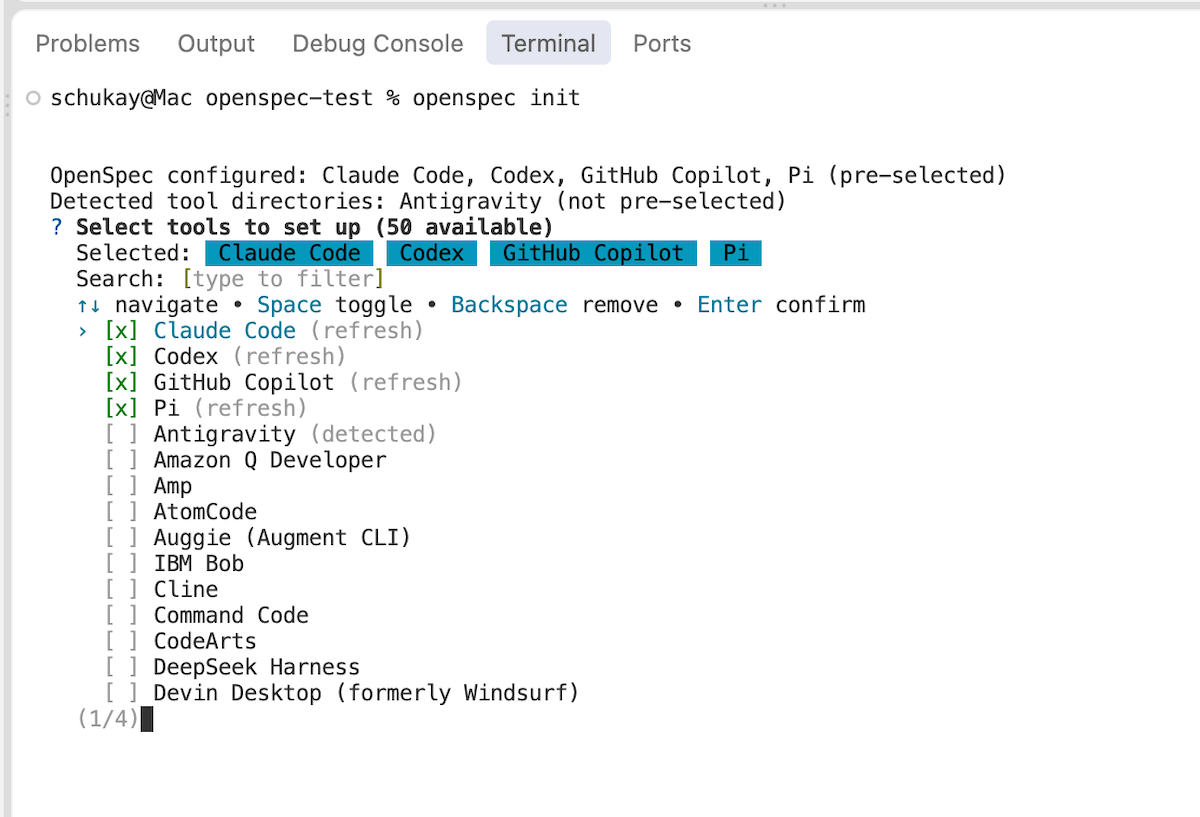Viewport: 1200px width, 817px height.
Task: Check the Command Code checkbox
Action: pos(122,617)
